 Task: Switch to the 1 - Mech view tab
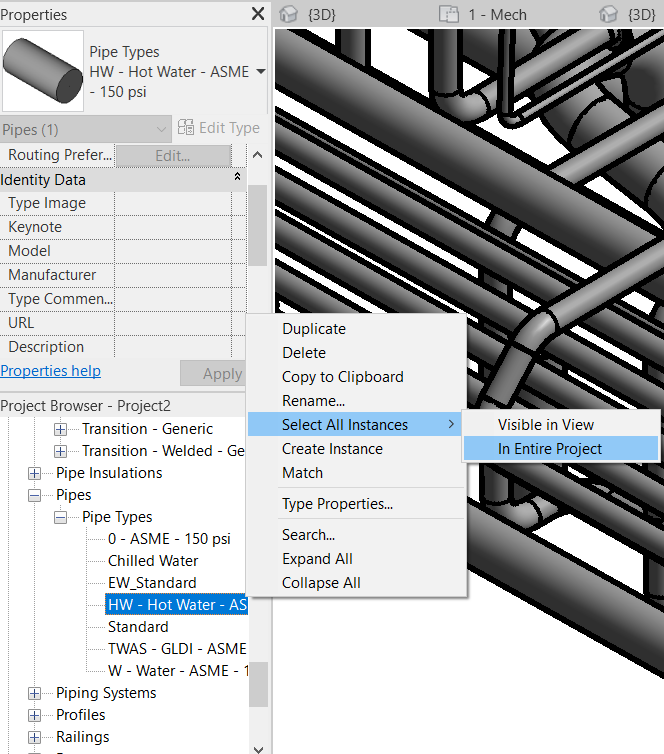coord(484,14)
